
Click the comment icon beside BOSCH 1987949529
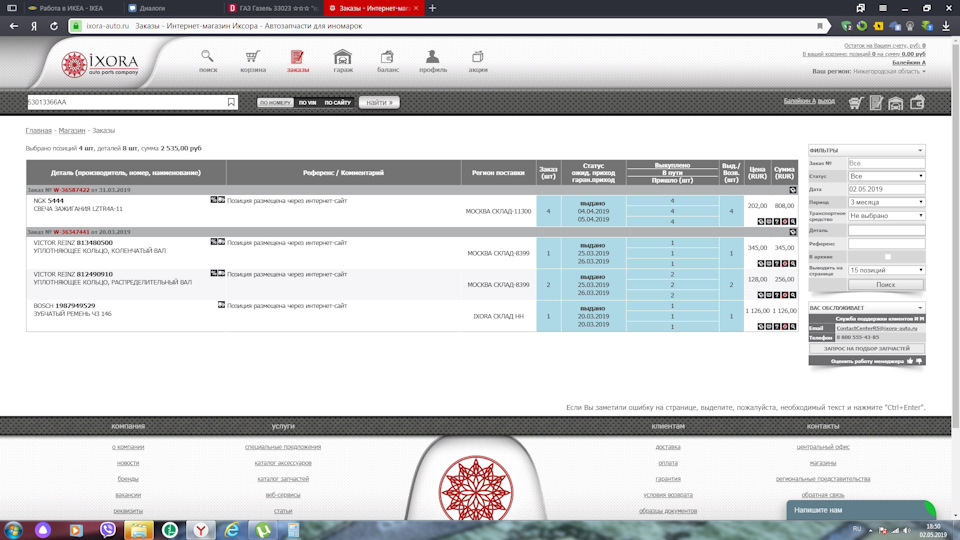(221, 304)
